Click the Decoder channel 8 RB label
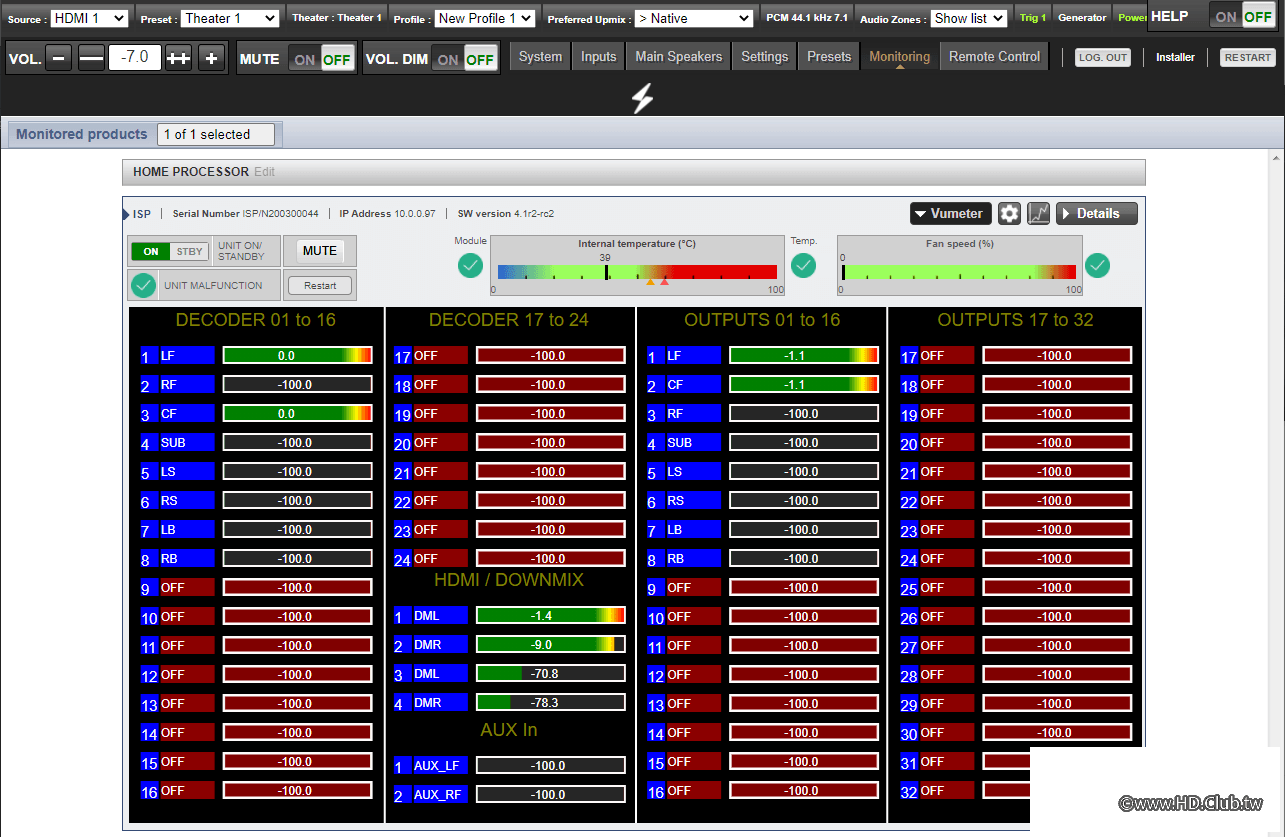 coord(186,558)
